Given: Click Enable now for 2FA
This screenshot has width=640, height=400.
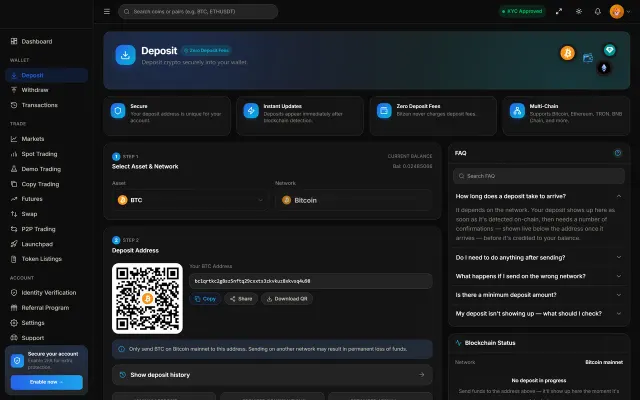Looking at the screenshot, I should [x=47, y=382].
